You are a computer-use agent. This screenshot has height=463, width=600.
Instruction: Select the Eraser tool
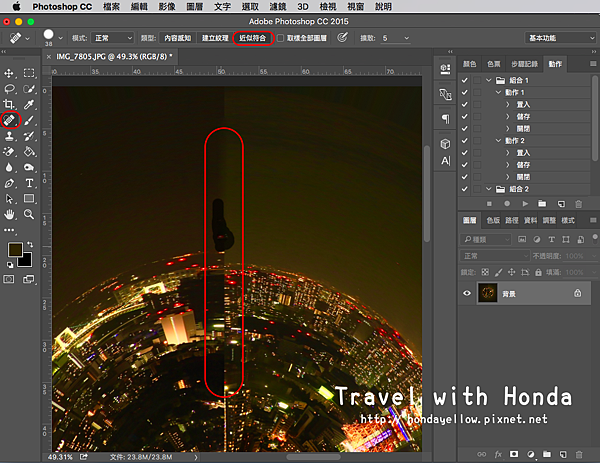click(x=9, y=152)
